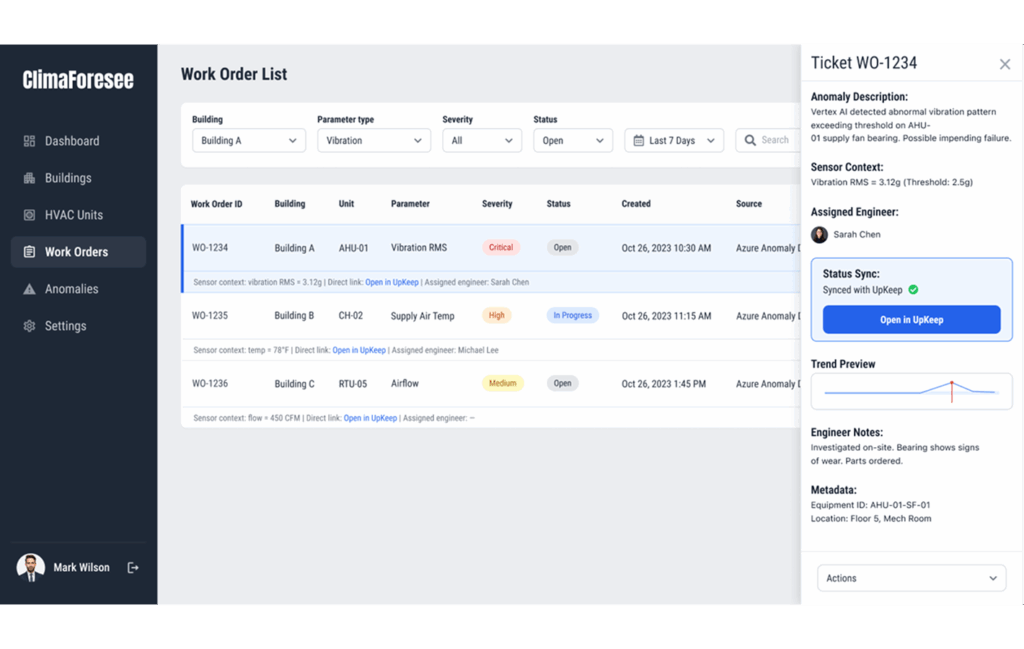The height and width of the screenshot is (649, 1024).
Task: Open in UpKeep link for WO-1235
Action: click(x=359, y=350)
